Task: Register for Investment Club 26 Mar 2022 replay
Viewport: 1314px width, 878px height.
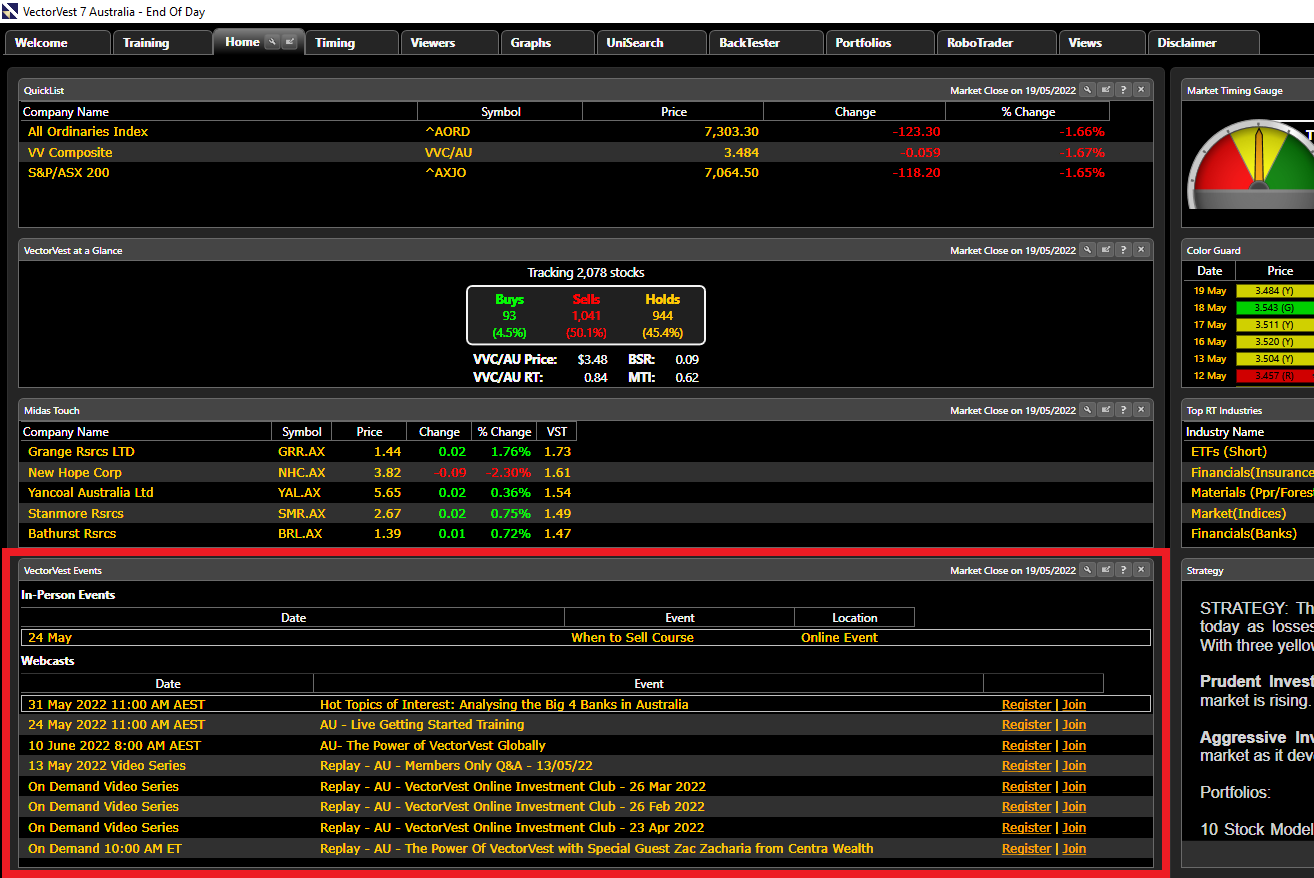Action: [1026, 787]
